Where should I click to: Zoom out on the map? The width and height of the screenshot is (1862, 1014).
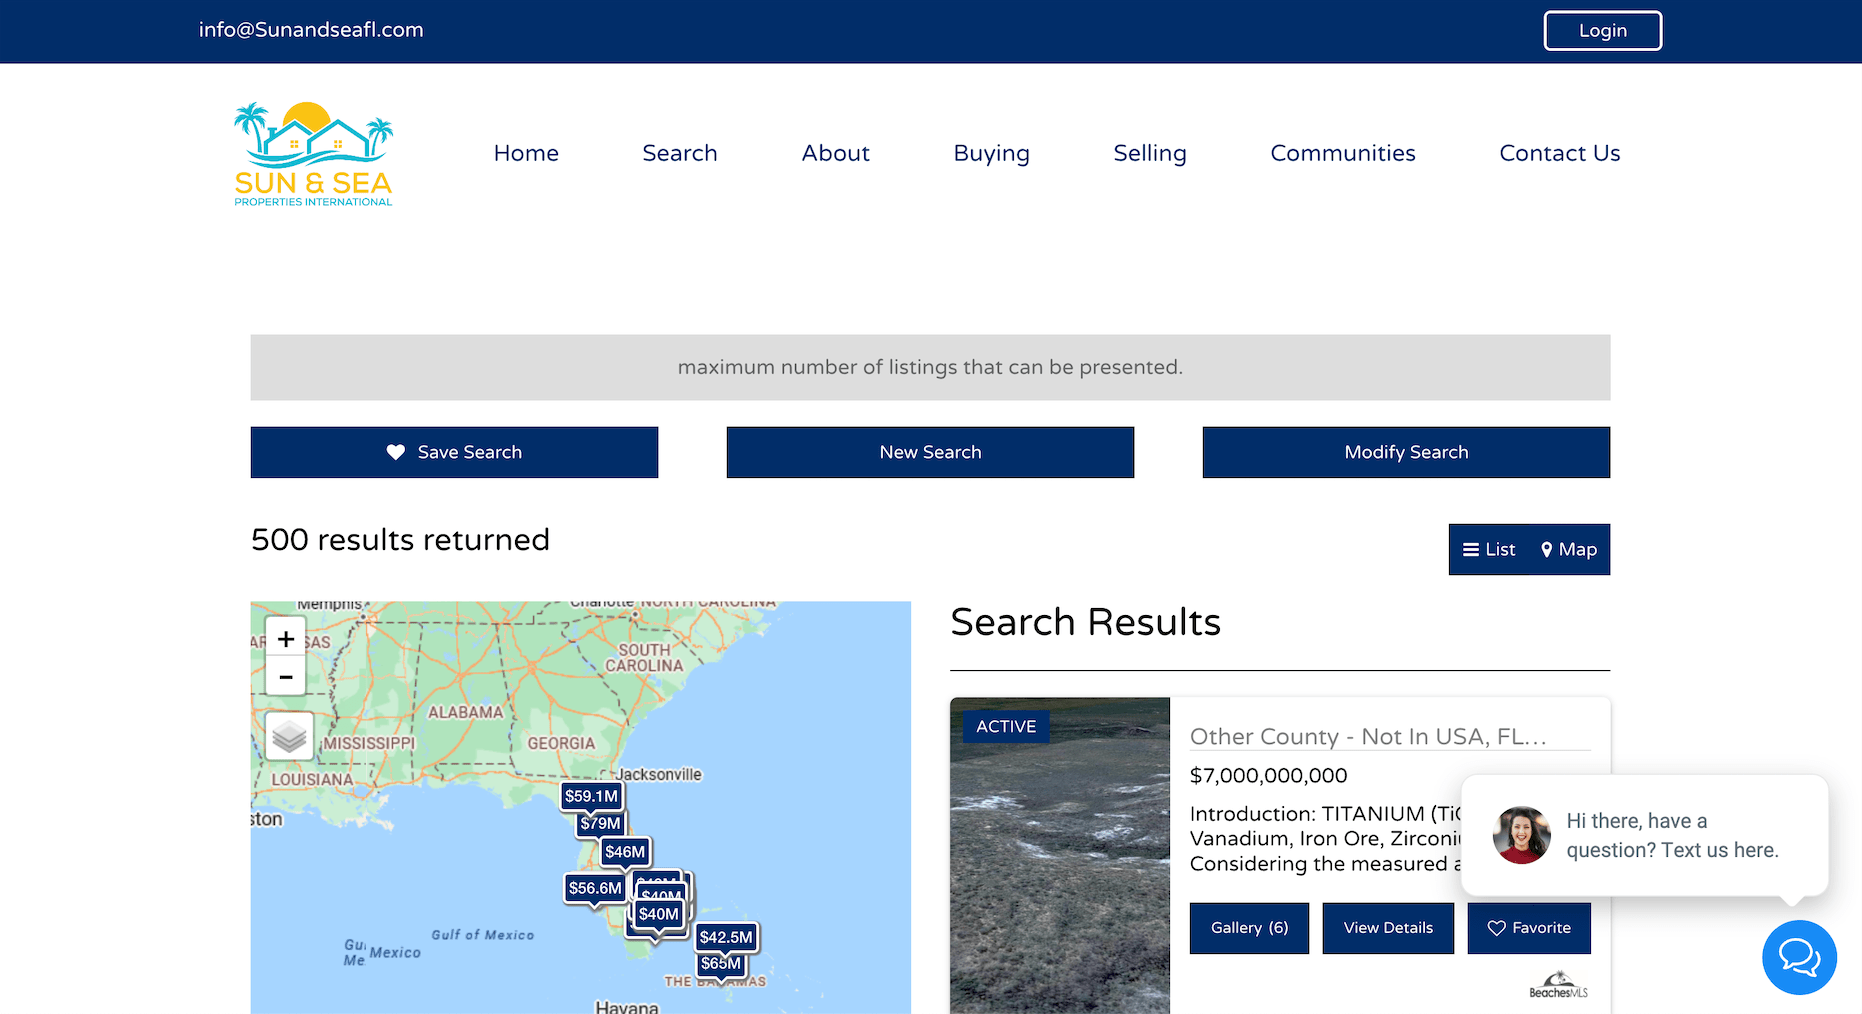coord(286,677)
